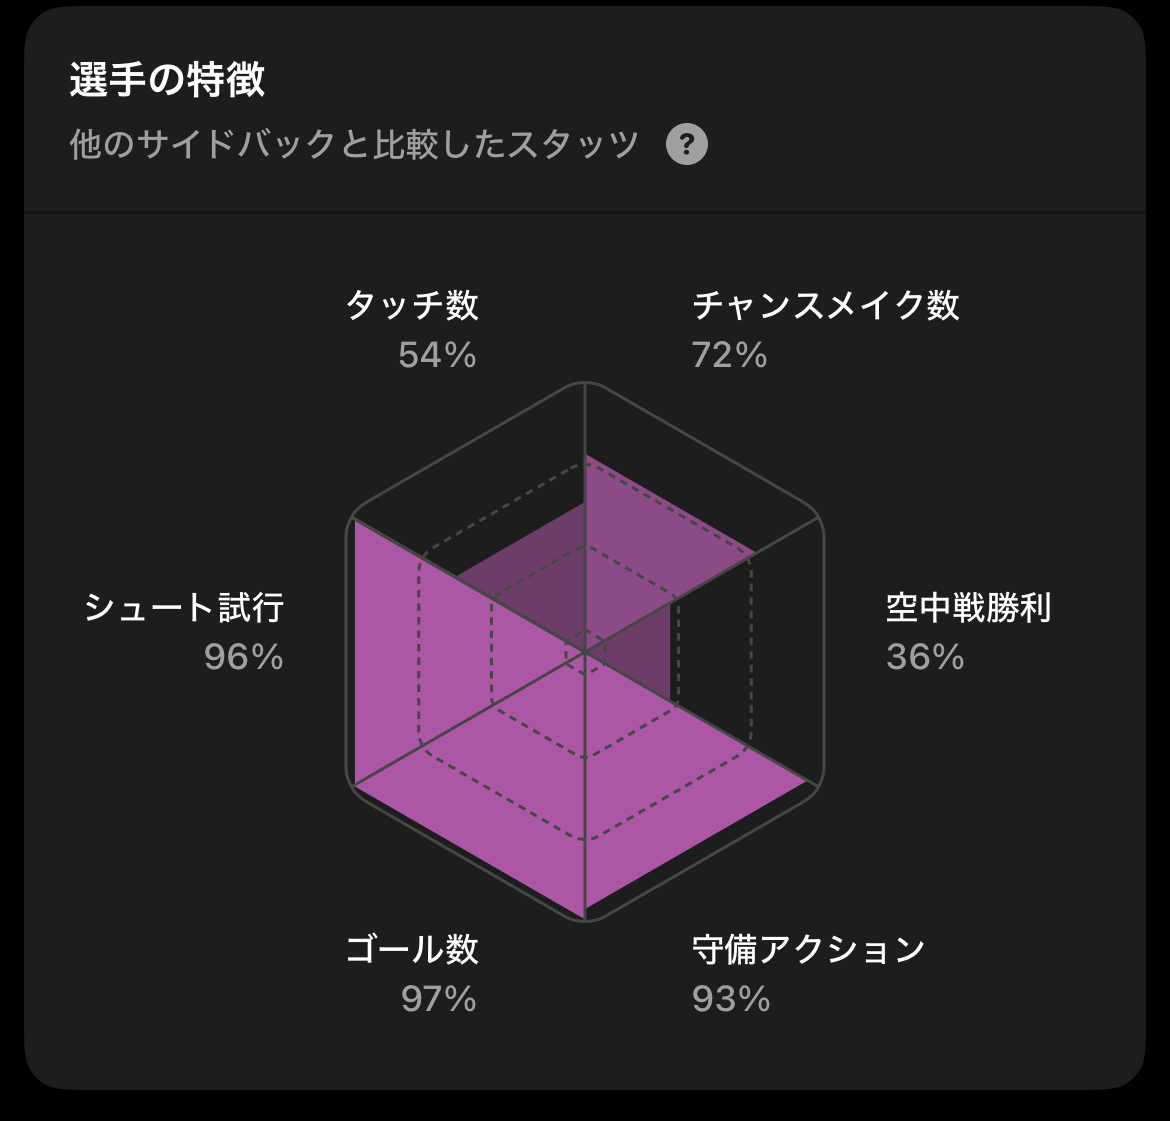Viewport: 1170px width, 1121px height.
Task: Click the 96% shot attempts value
Action: click(x=244, y=657)
